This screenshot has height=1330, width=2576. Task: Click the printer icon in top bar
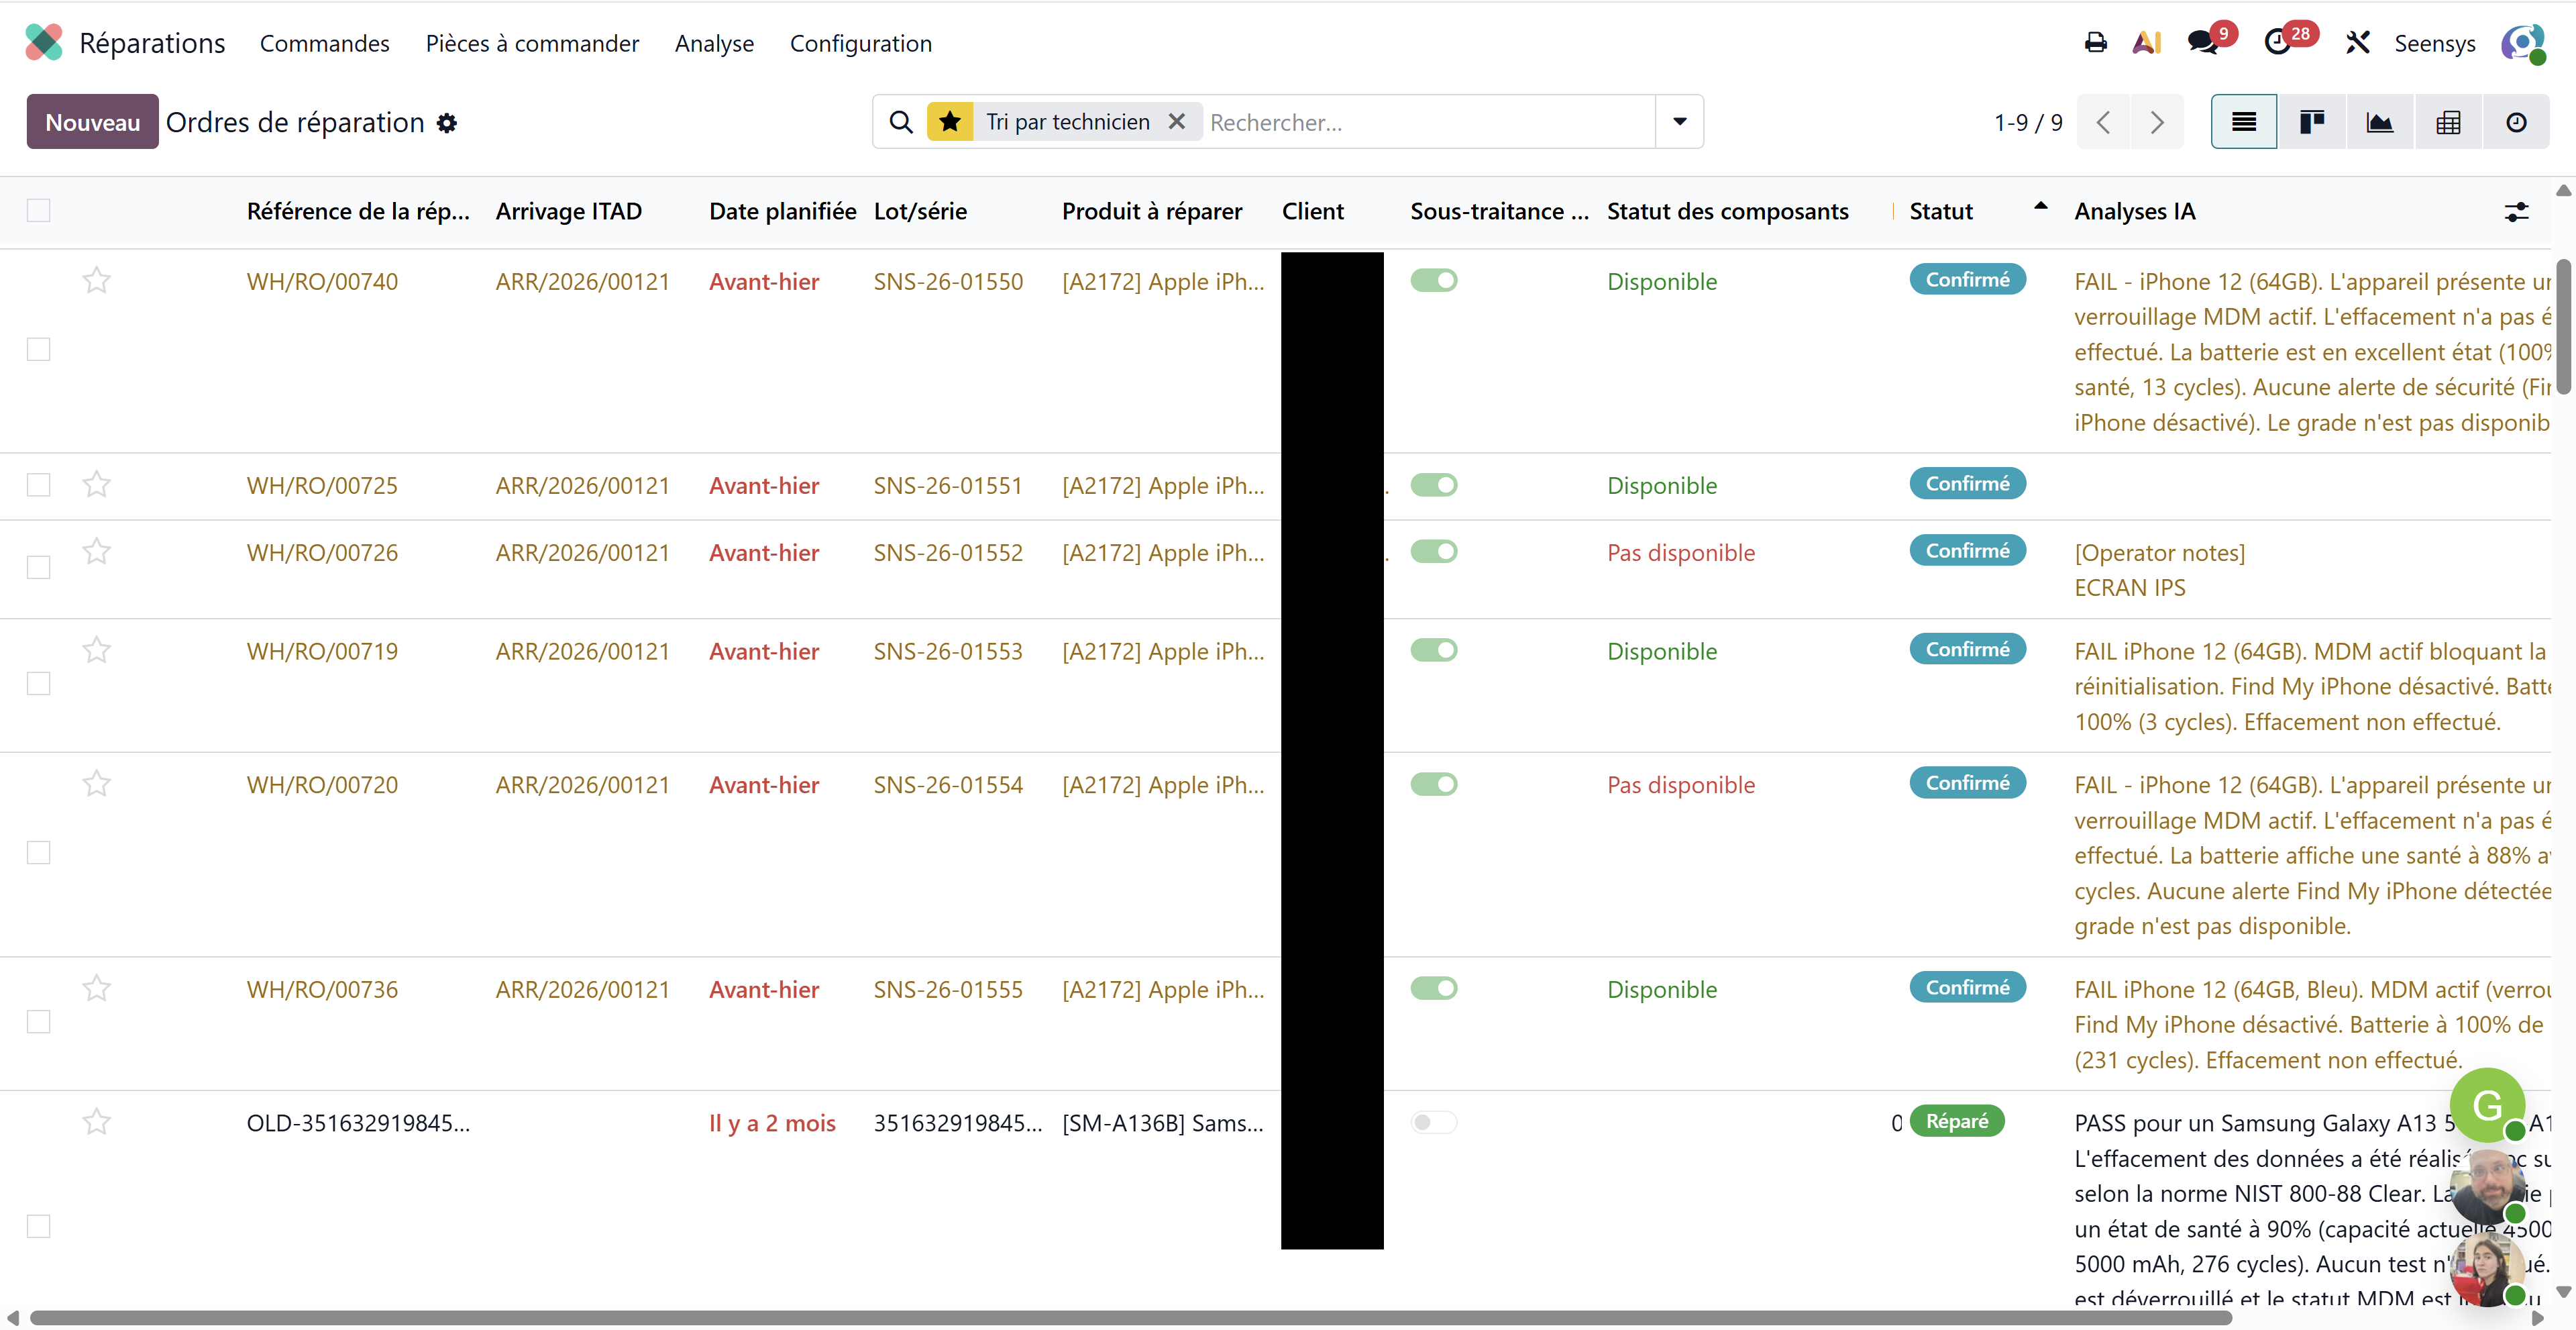point(2095,43)
